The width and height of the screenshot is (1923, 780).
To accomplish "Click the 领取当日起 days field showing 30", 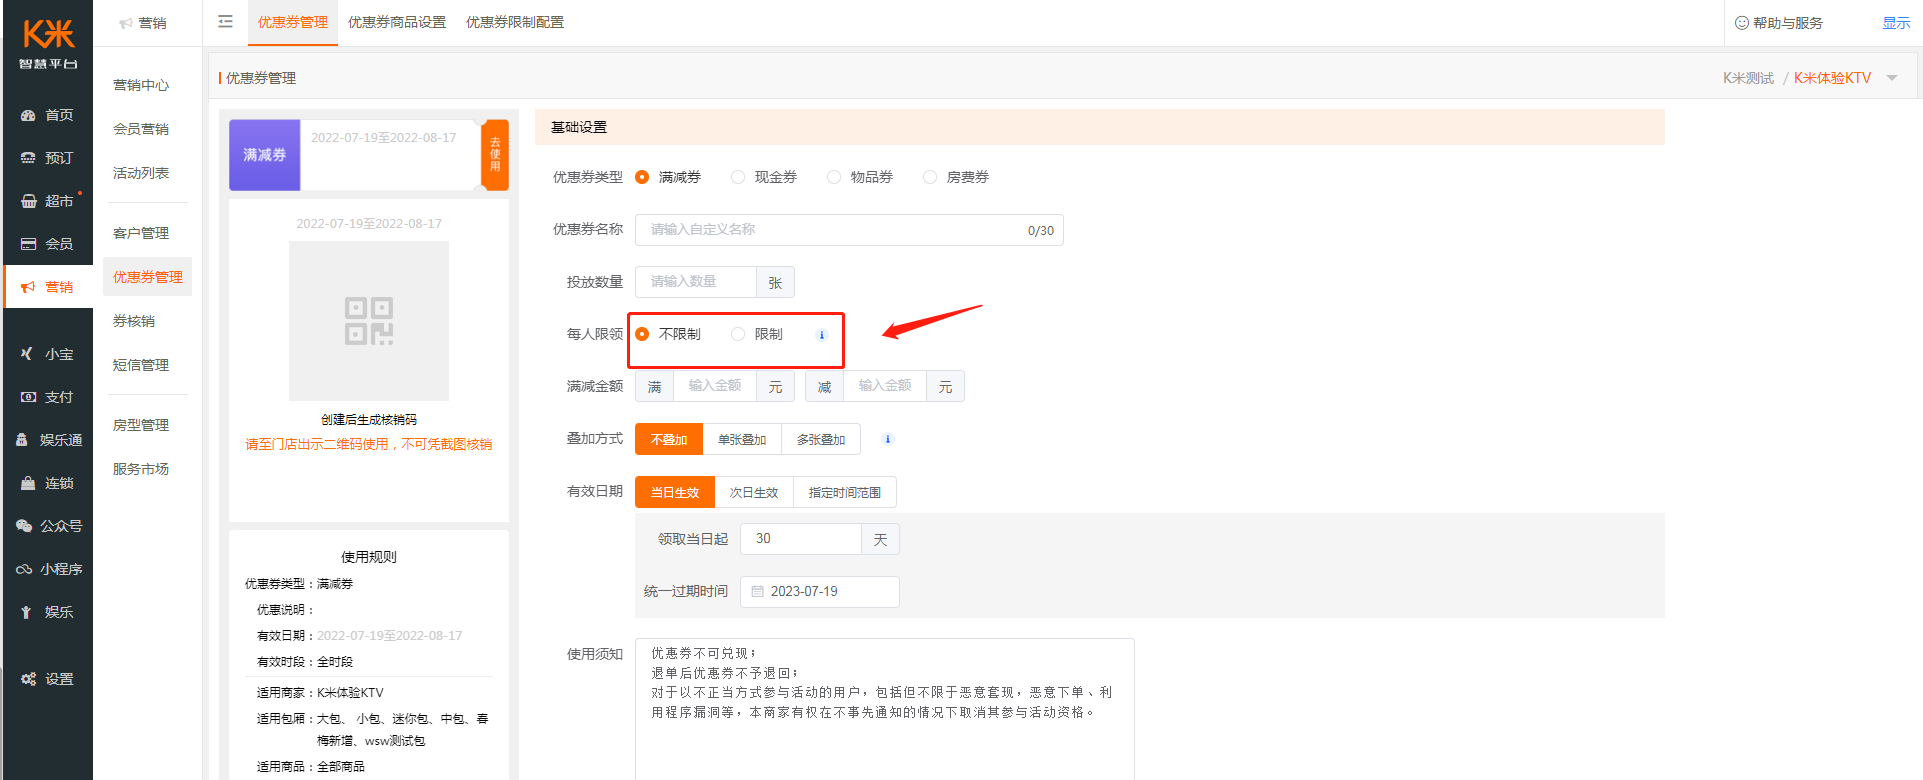I will point(801,539).
